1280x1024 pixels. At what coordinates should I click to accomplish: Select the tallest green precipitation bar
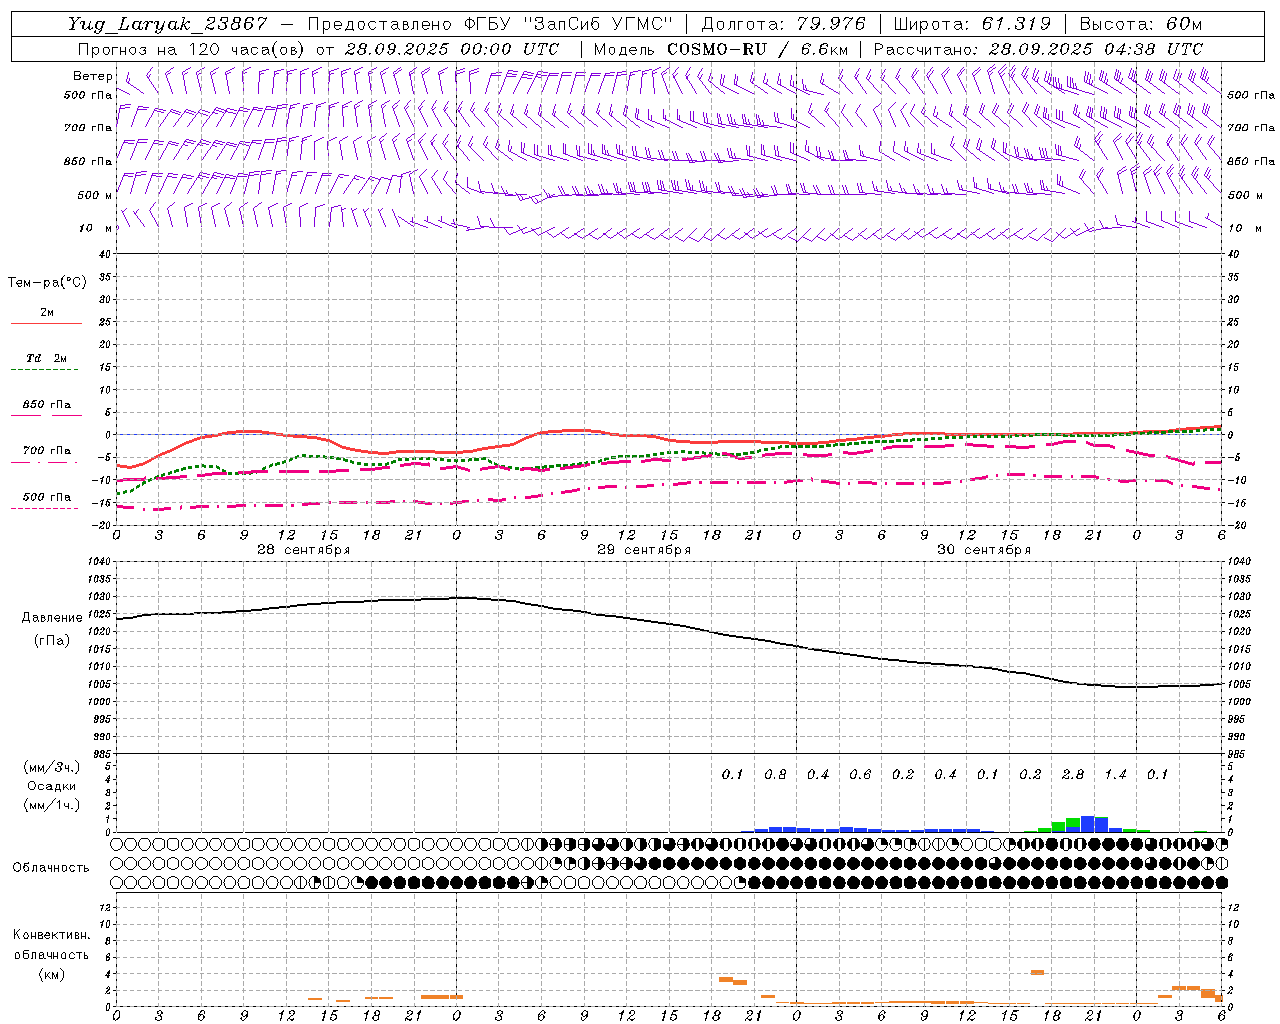click(x=1073, y=825)
